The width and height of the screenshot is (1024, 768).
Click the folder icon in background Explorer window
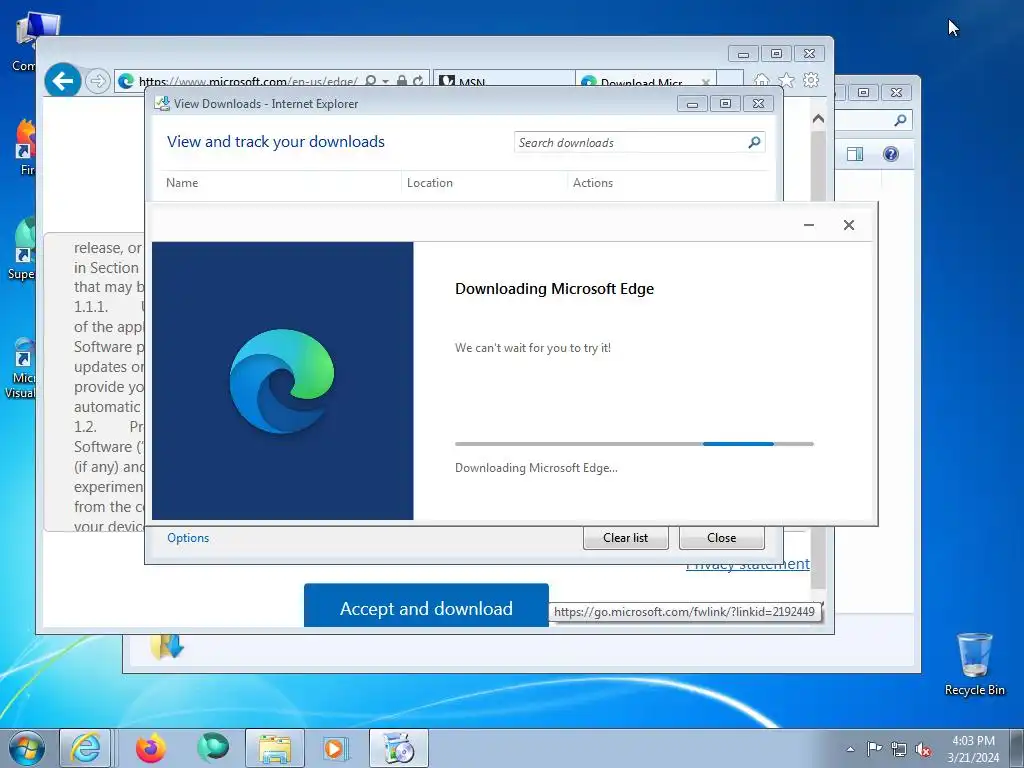(x=167, y=645)
